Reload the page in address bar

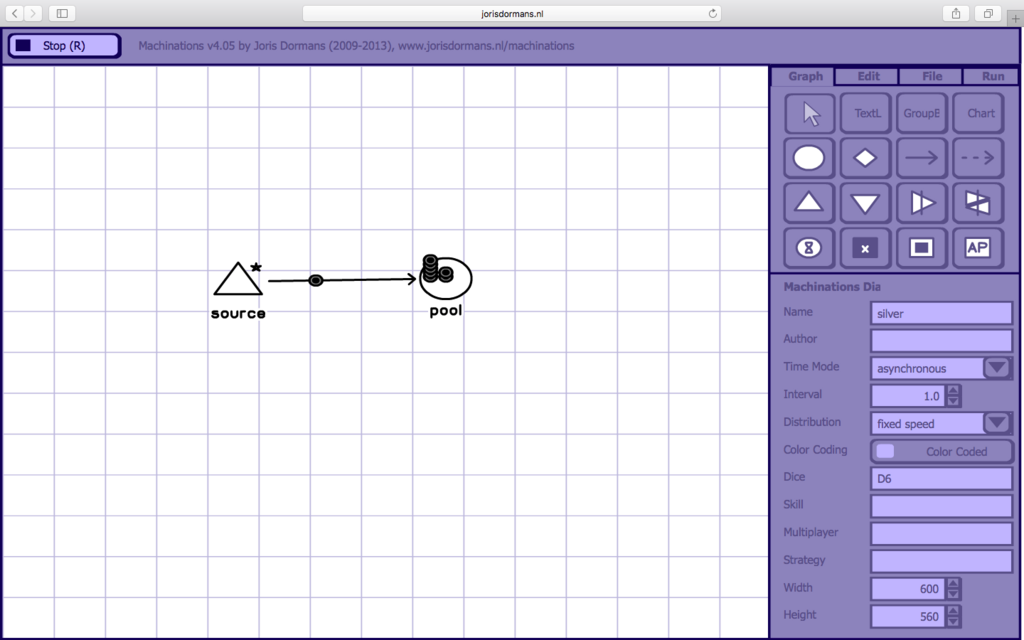[x=712, y=13]
